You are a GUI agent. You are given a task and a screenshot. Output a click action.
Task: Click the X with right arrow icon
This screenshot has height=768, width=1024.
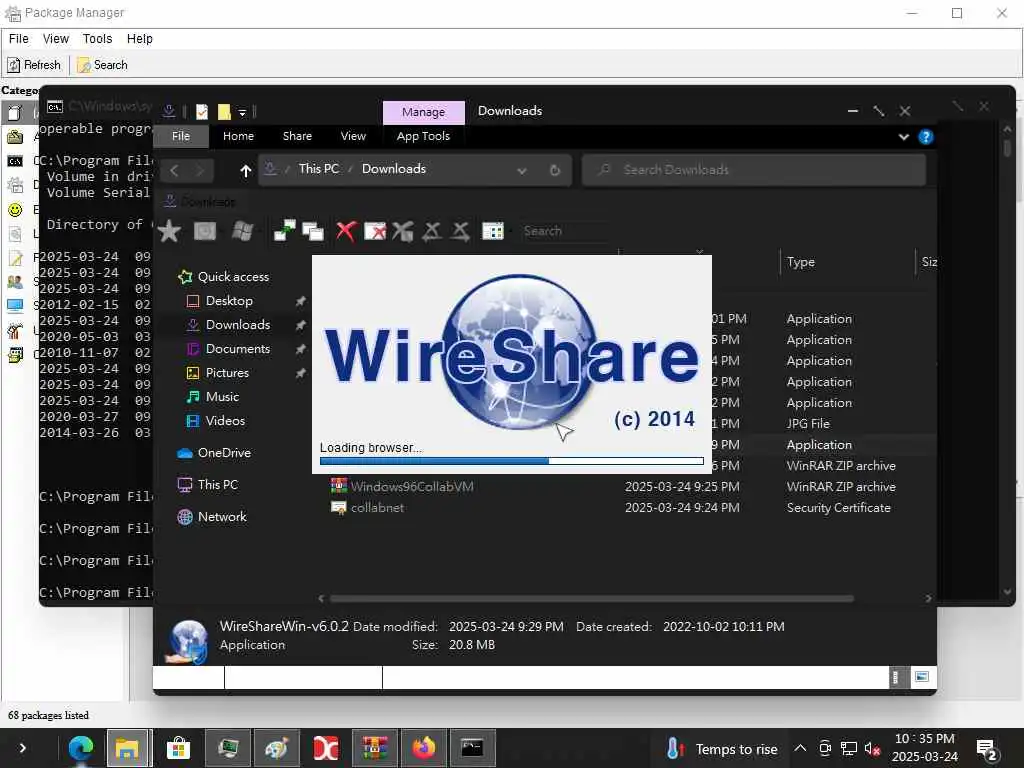(x=460, y=231)
